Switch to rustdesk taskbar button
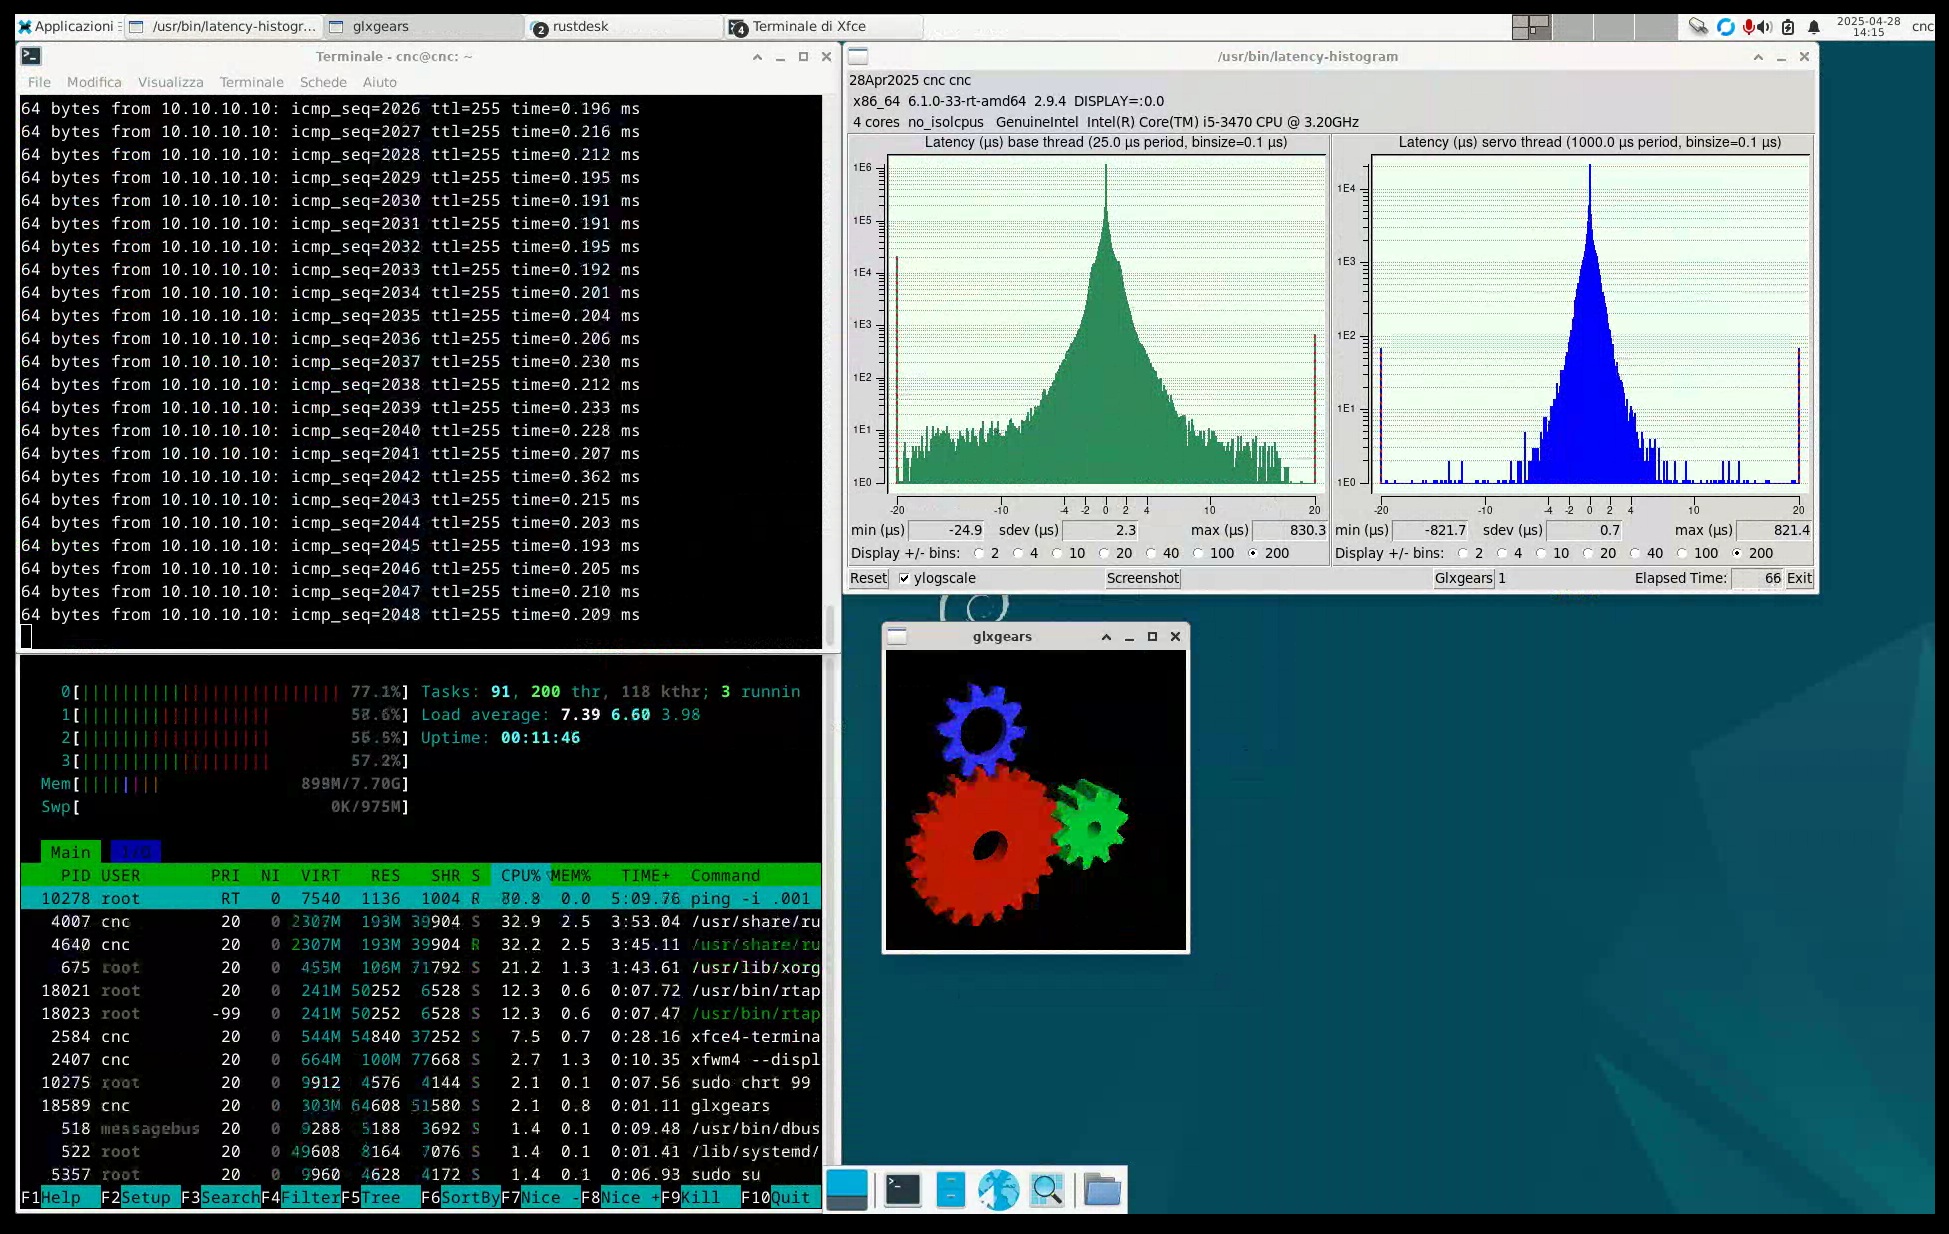Viewport: 1949px width, 1234px height. (x=624, y=26)
